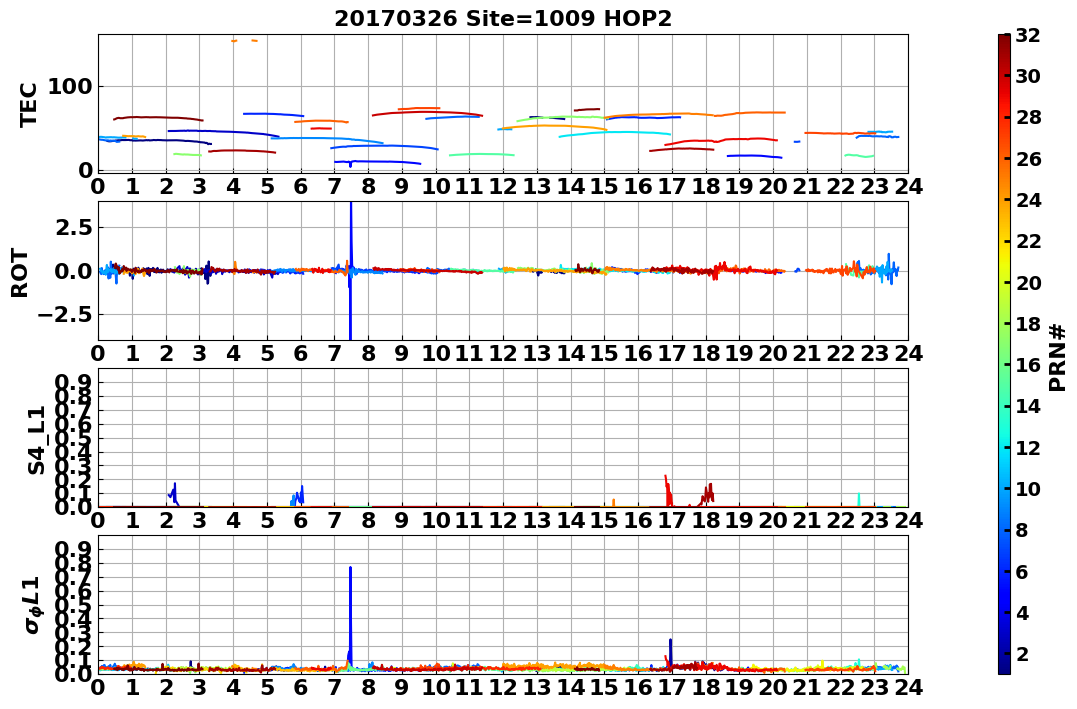Screen dimensions: 1077x709
Task: Click the orange S4_L1 spike near hour 15
Action: click(x=613, y=503)
